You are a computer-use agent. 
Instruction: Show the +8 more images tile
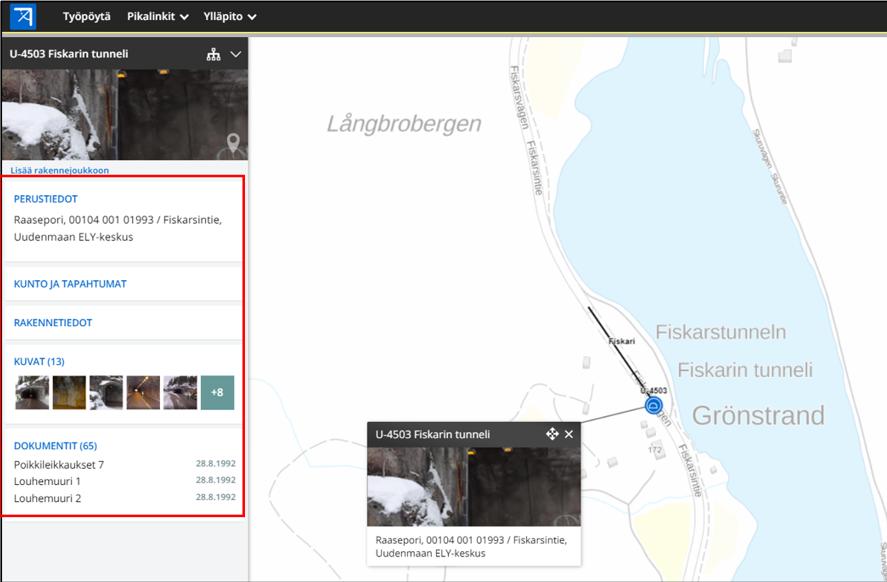coord(217,393)
